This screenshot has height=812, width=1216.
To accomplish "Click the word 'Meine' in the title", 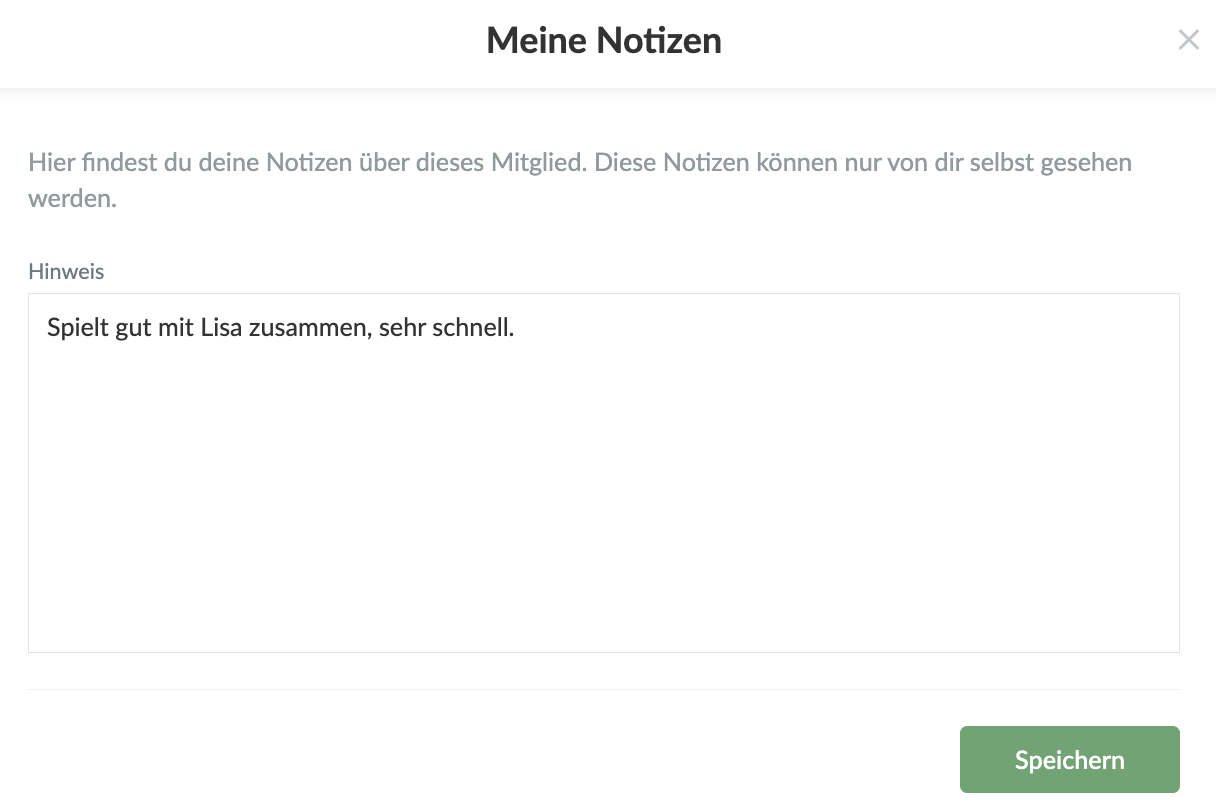I will tap(535, 41).
